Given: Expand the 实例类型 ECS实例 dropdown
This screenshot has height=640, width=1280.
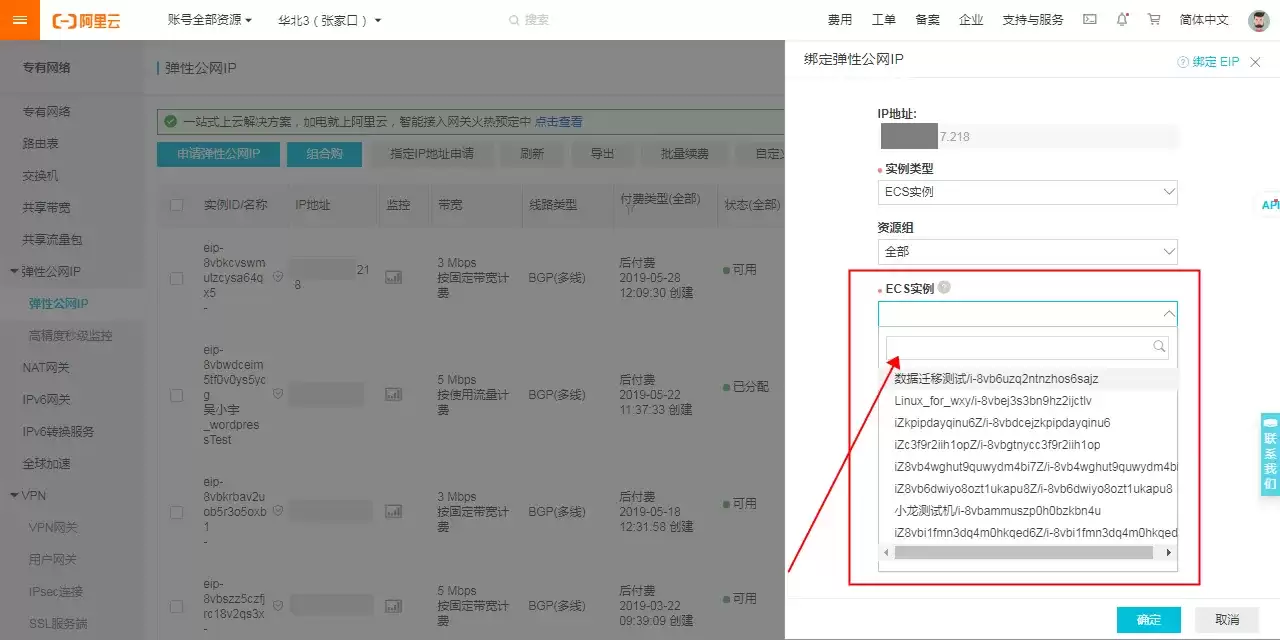Looking at the screenshot, I should click(x=1027, y=192).
